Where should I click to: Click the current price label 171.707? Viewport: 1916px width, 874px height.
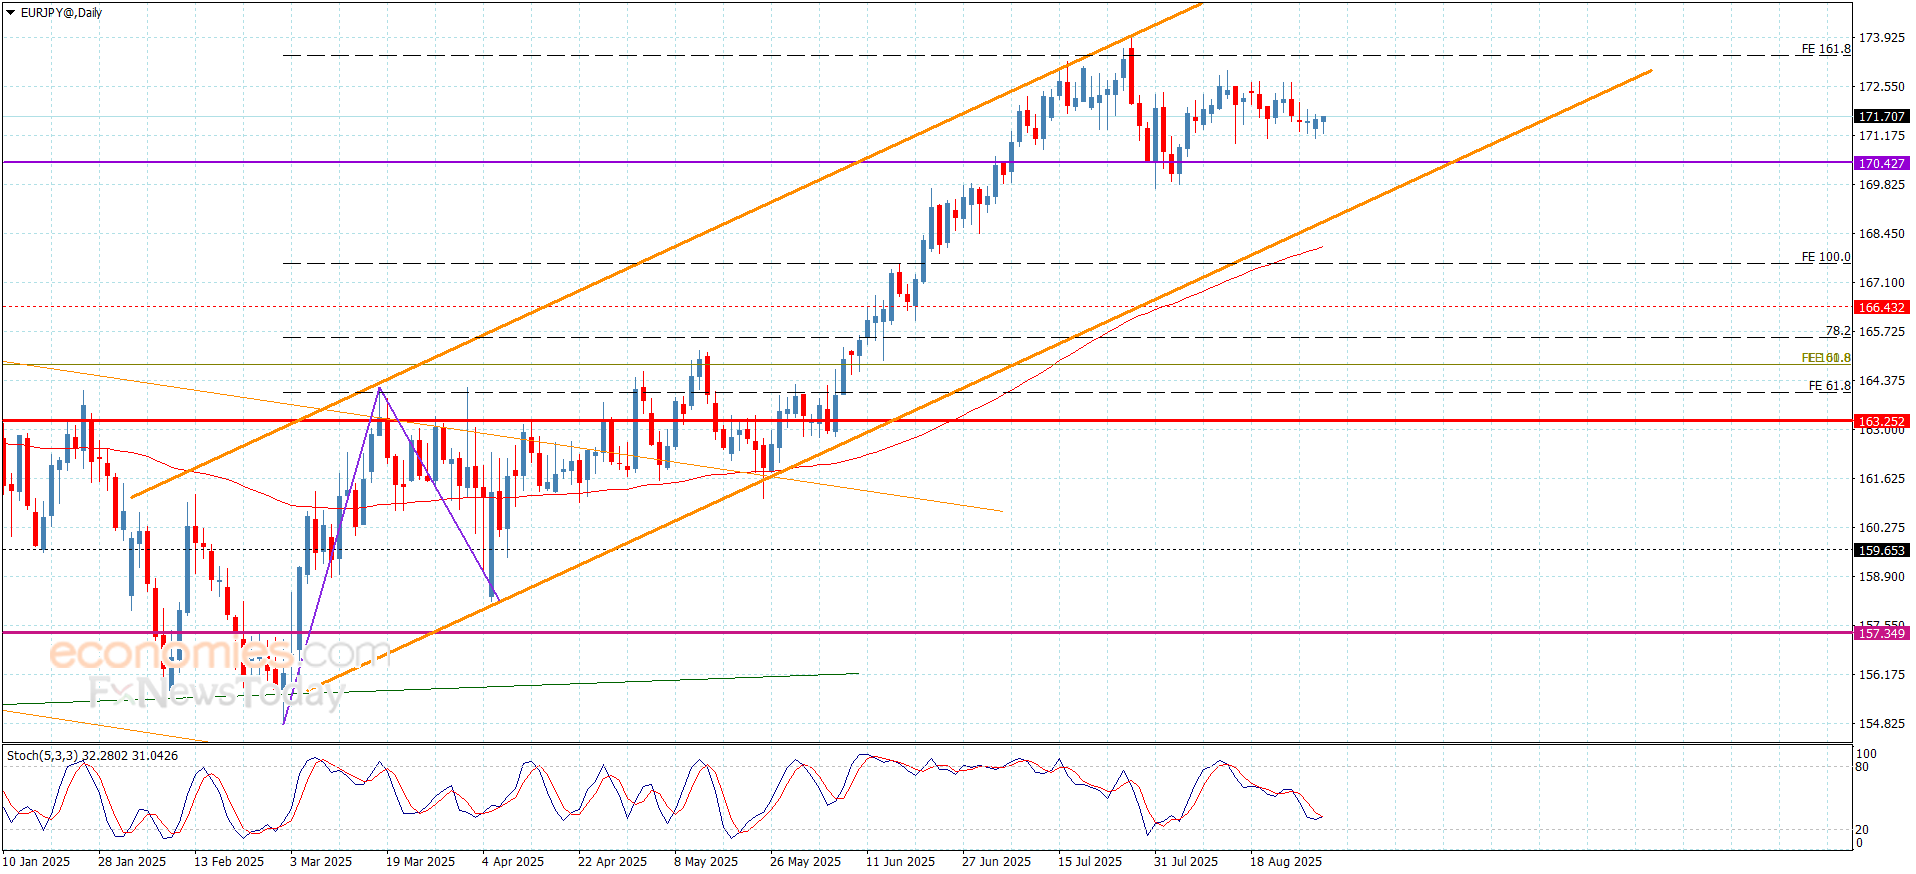pyautogui.click(x=1881, y=117)
